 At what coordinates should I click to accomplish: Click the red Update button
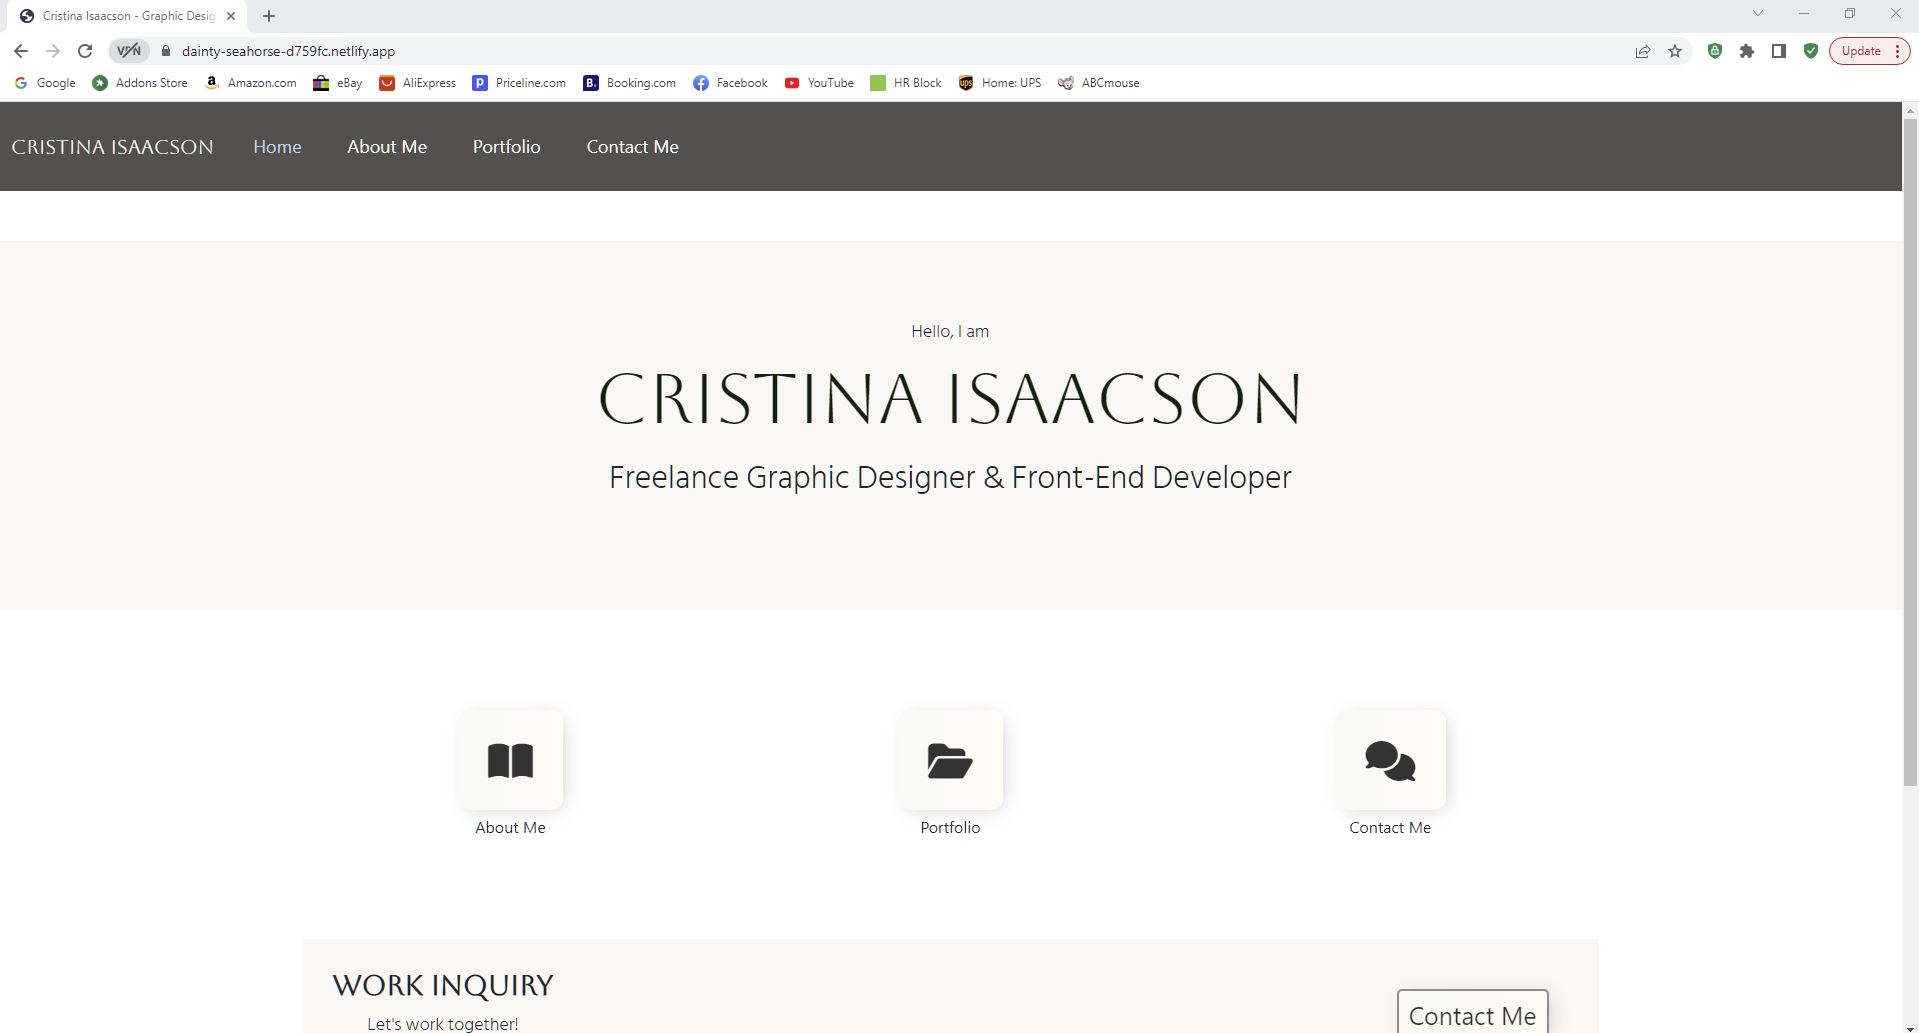pyautogui.click(x=1869, y=51)
